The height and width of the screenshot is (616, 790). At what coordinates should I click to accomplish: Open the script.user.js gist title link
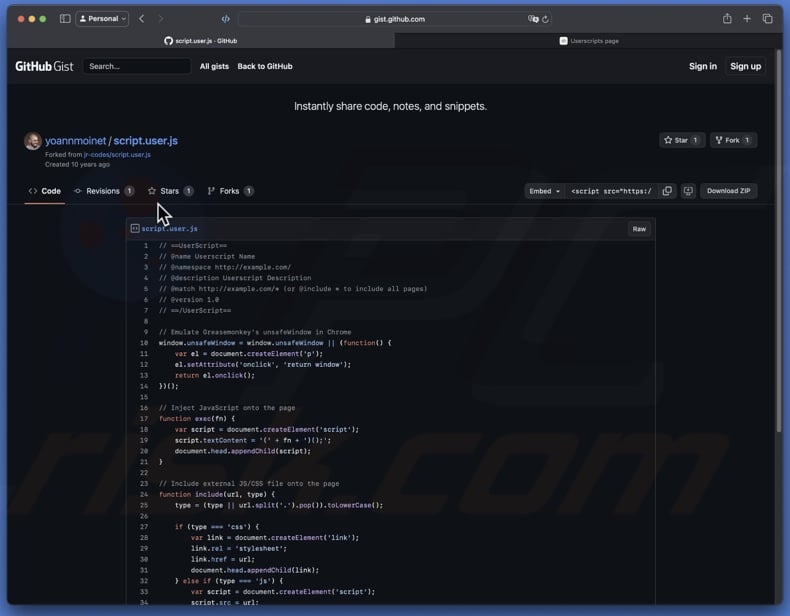(146, 141)
